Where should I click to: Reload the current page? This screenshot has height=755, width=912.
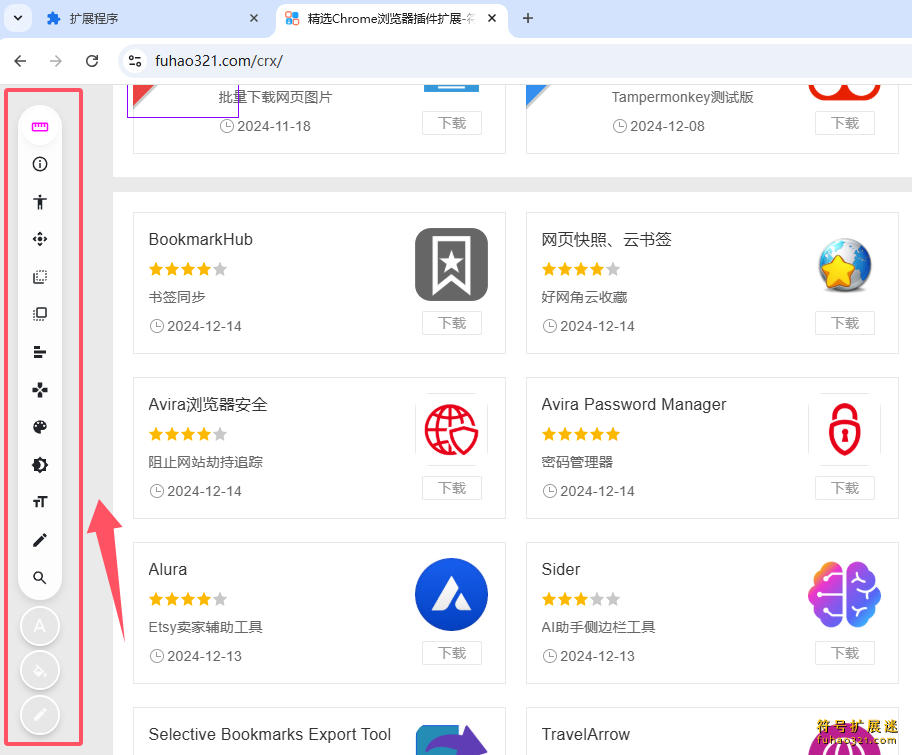click(x=92, y=60)
